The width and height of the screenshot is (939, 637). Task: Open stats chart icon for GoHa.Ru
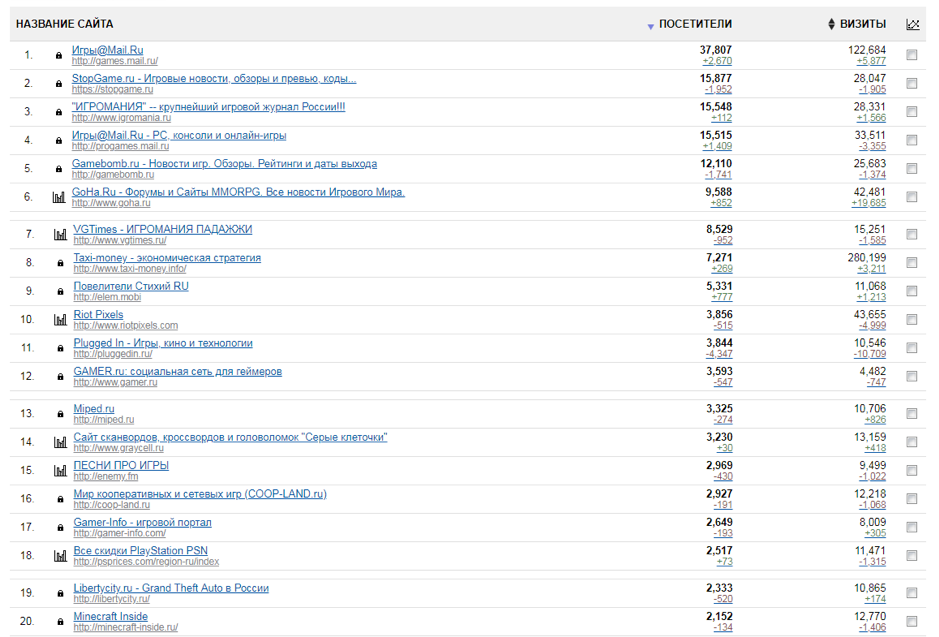coord(59,197)
